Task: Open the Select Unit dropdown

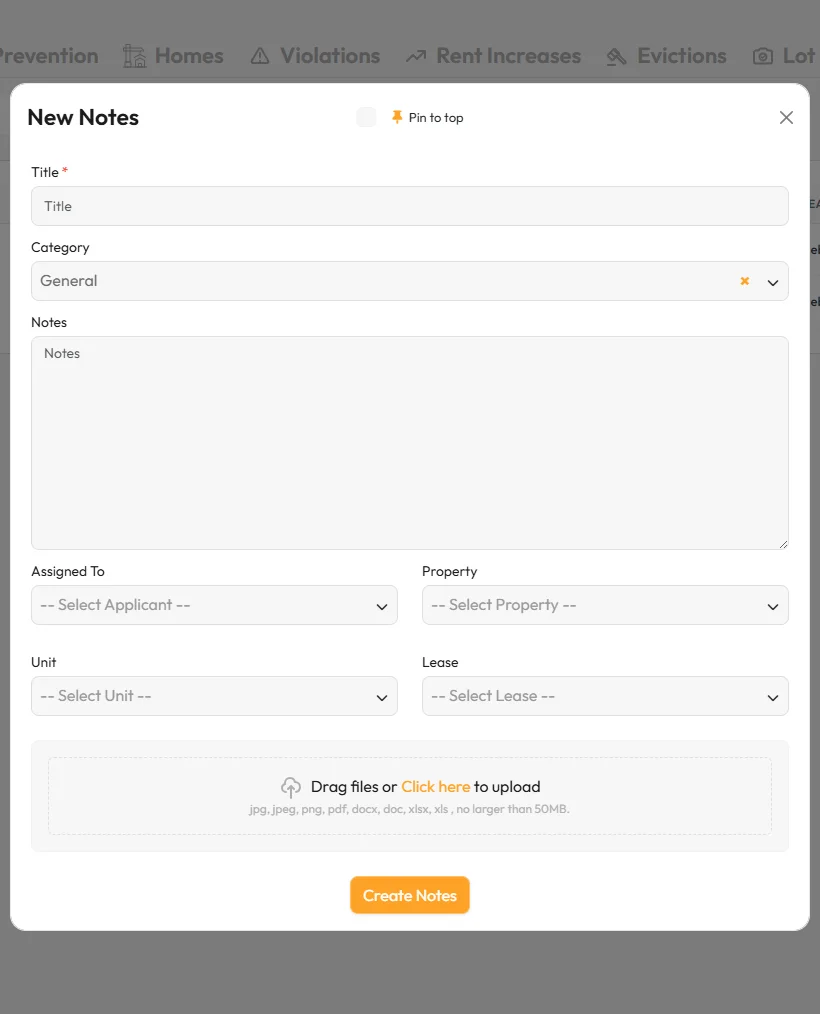Action: coord(214,696)
